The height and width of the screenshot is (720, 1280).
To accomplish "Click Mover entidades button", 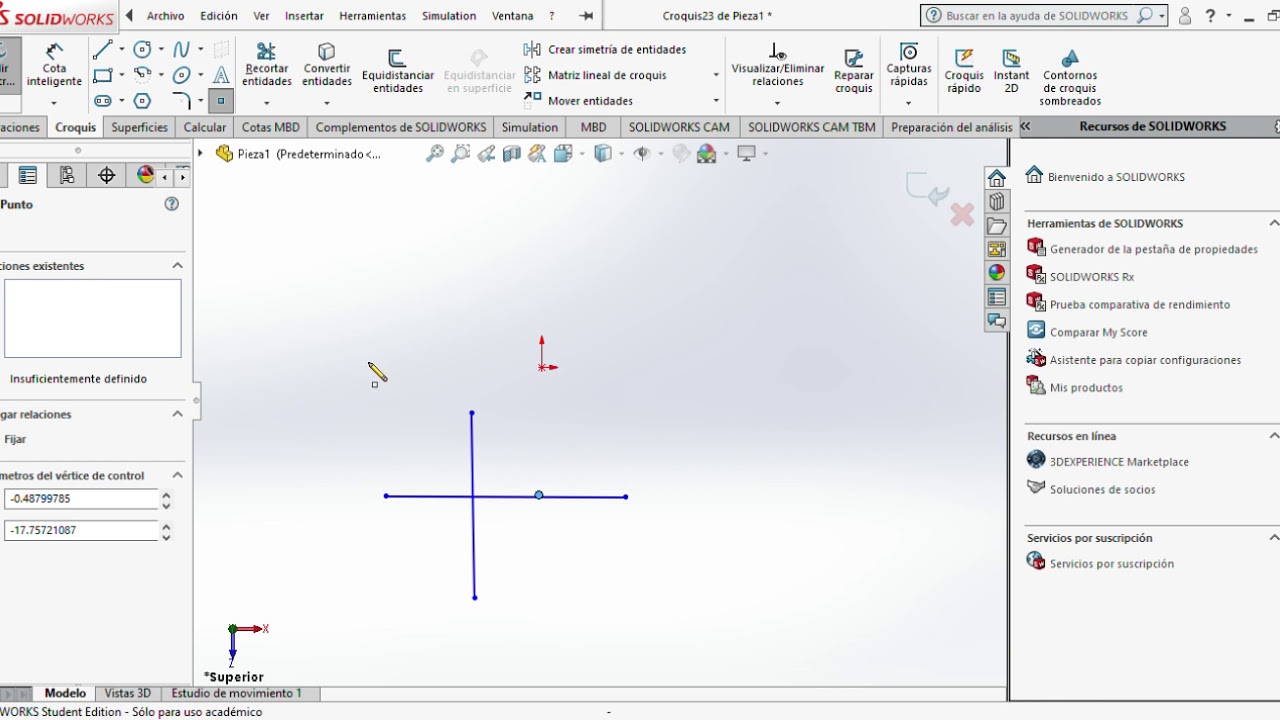I will click(x=579, y=101).
